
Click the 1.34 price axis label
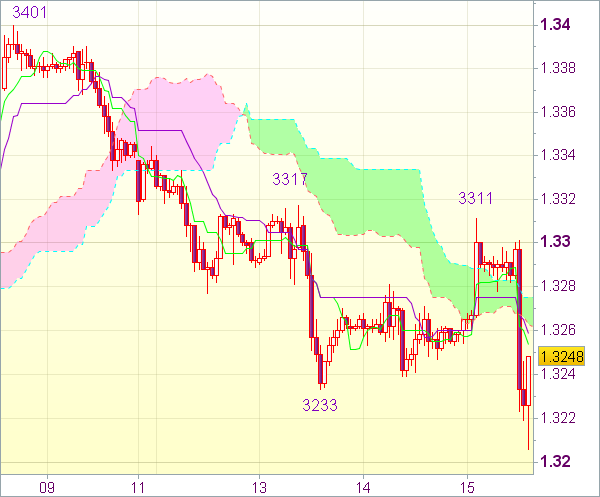[555, 25]
